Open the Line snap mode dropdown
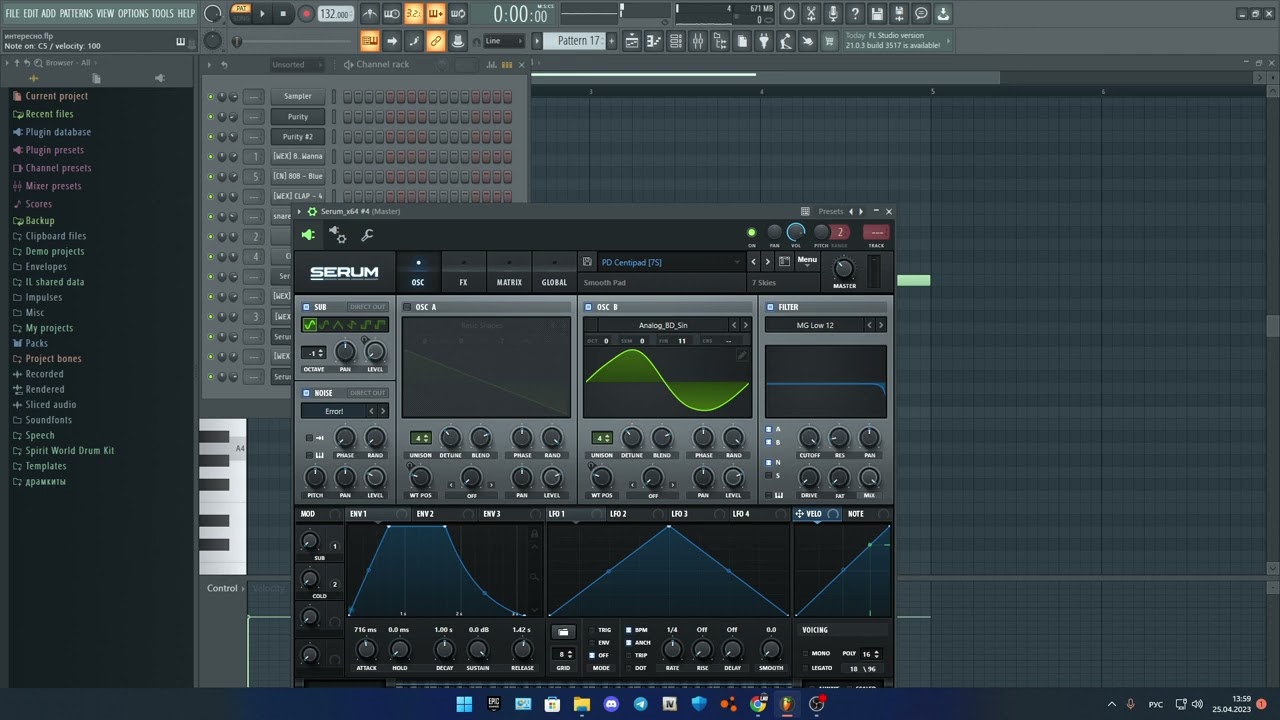Viewport: 1280px width, 720px height. [503, 41]
